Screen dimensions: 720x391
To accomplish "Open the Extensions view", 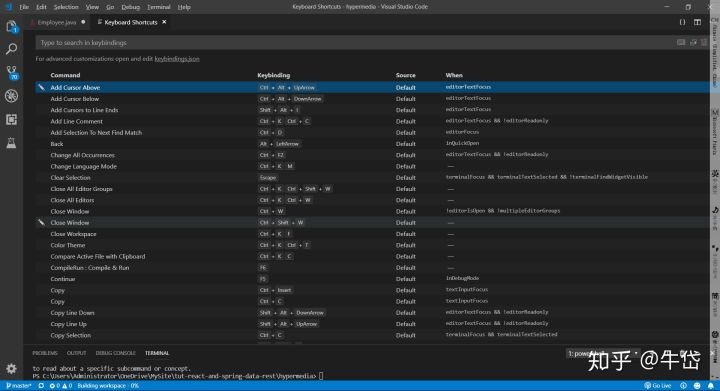I will (x=11, y=119).
